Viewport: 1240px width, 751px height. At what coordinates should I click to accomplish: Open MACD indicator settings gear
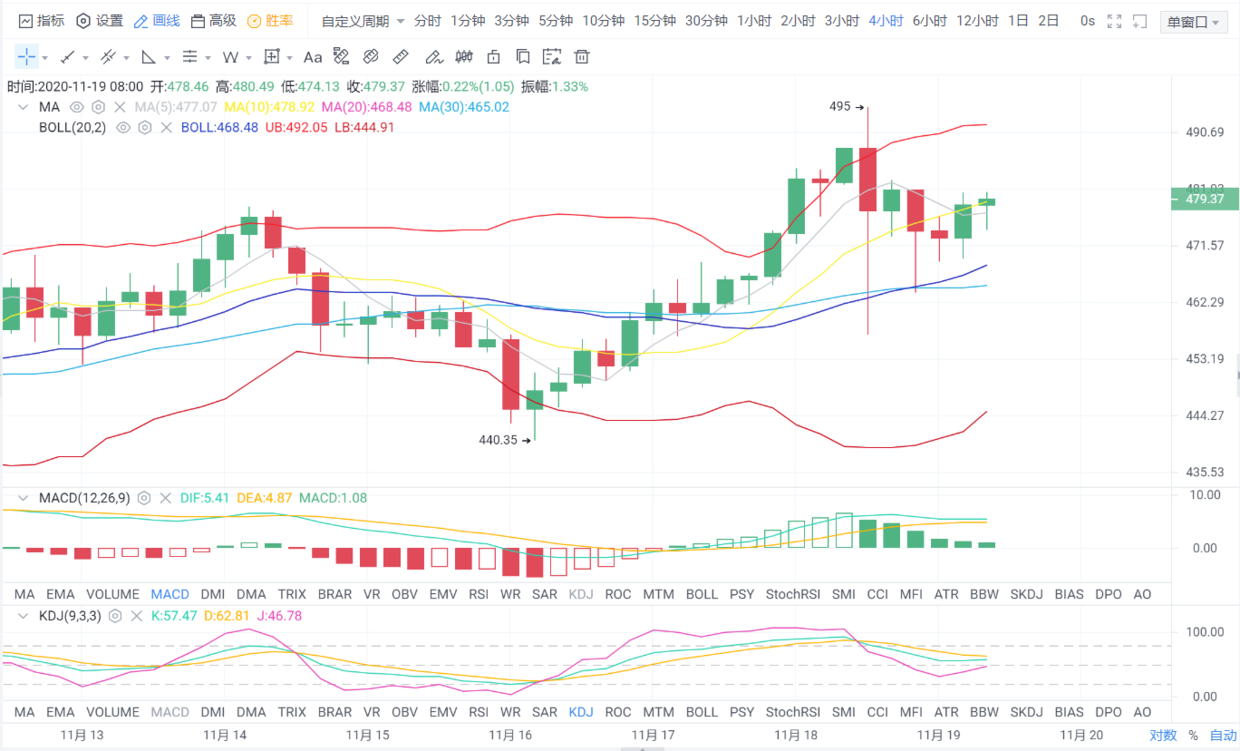(144, 498)
